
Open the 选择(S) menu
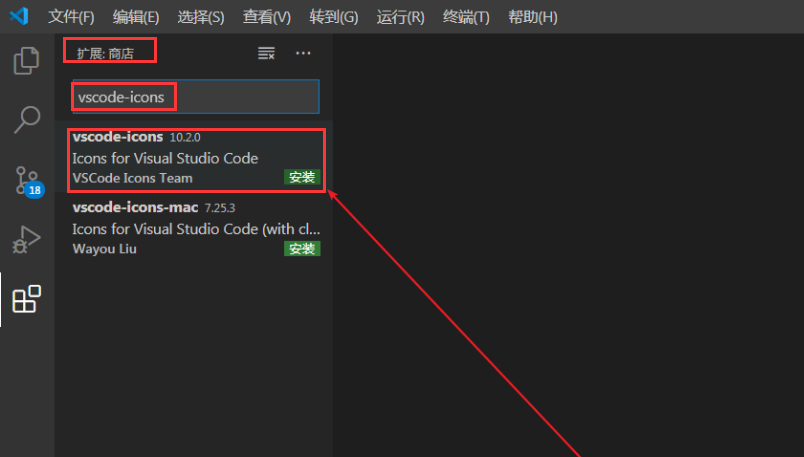tap(201, 17)
